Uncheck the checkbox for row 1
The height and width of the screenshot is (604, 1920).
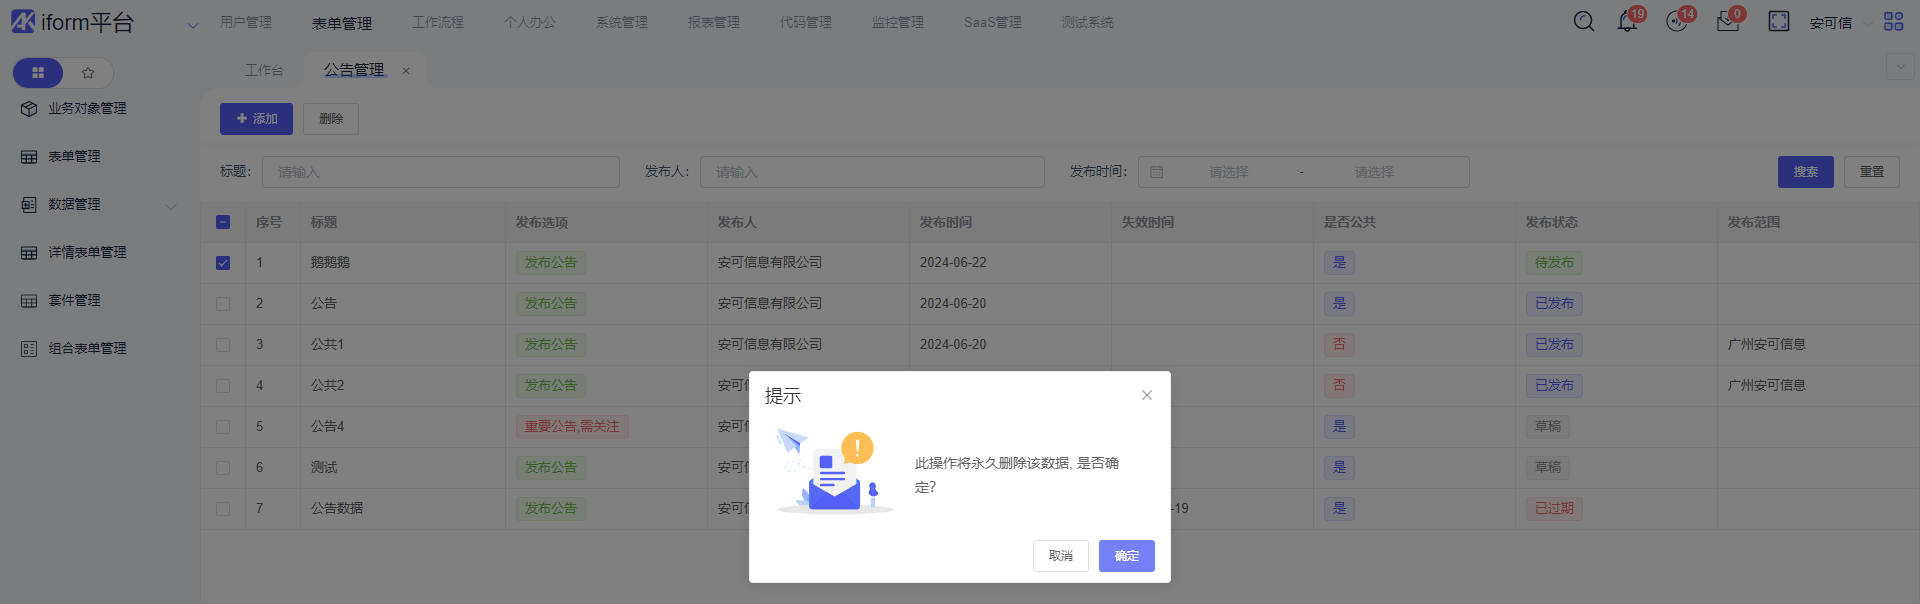coord(223,263)
